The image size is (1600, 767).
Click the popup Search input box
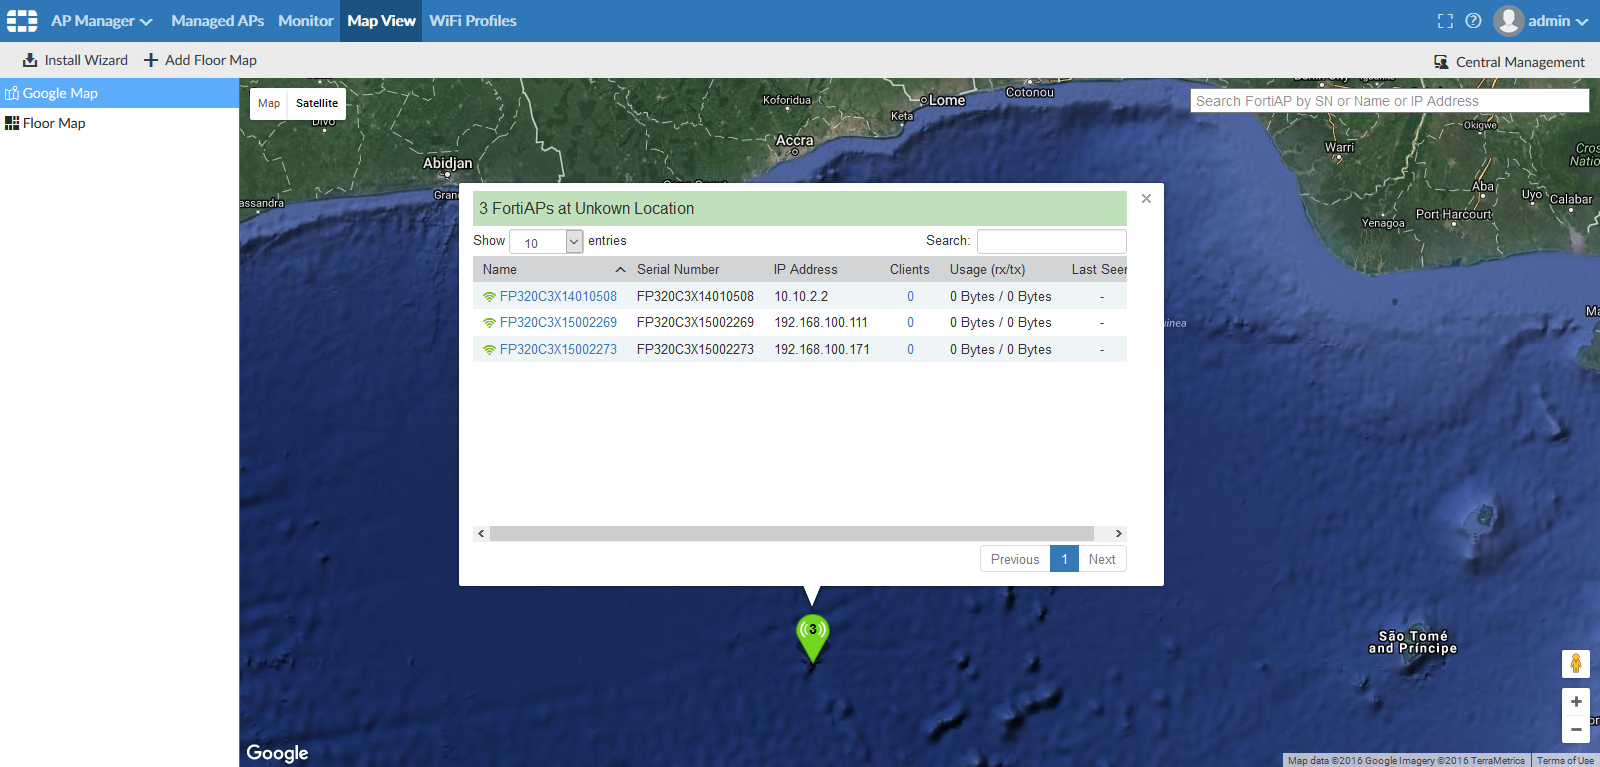pos(1051,241)
